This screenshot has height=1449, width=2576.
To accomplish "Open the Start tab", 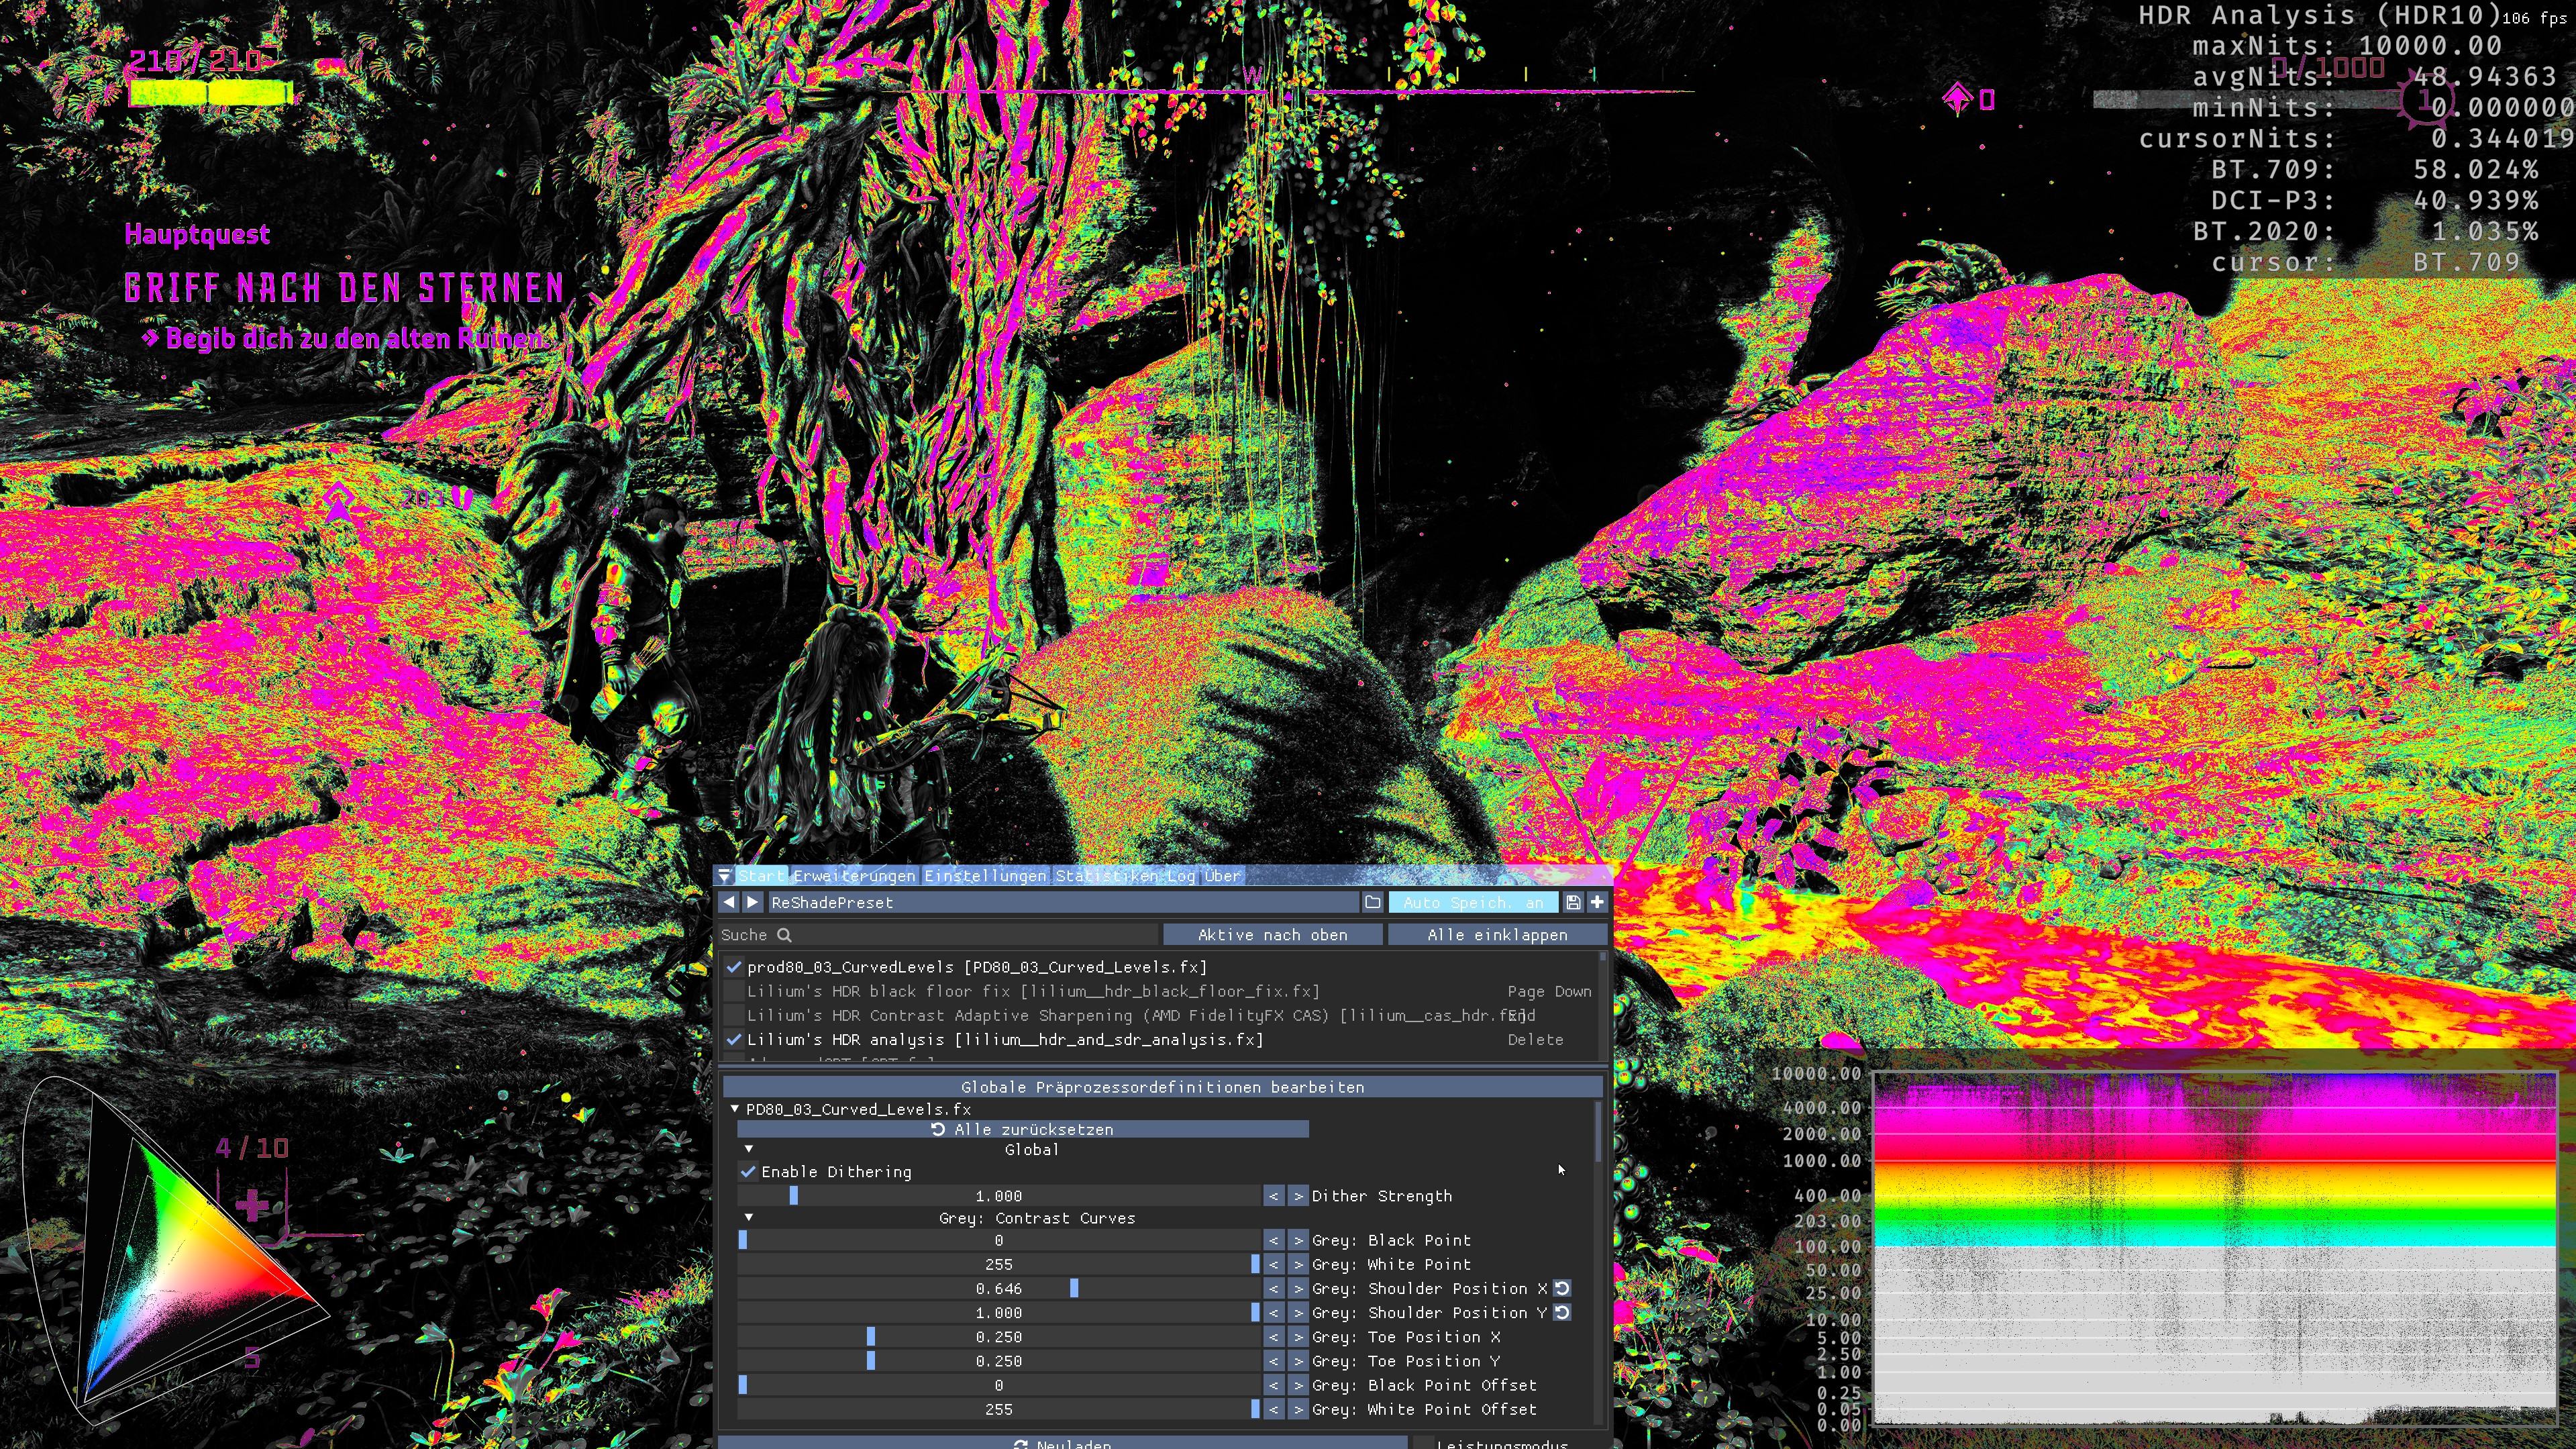I will coord(762,876).
